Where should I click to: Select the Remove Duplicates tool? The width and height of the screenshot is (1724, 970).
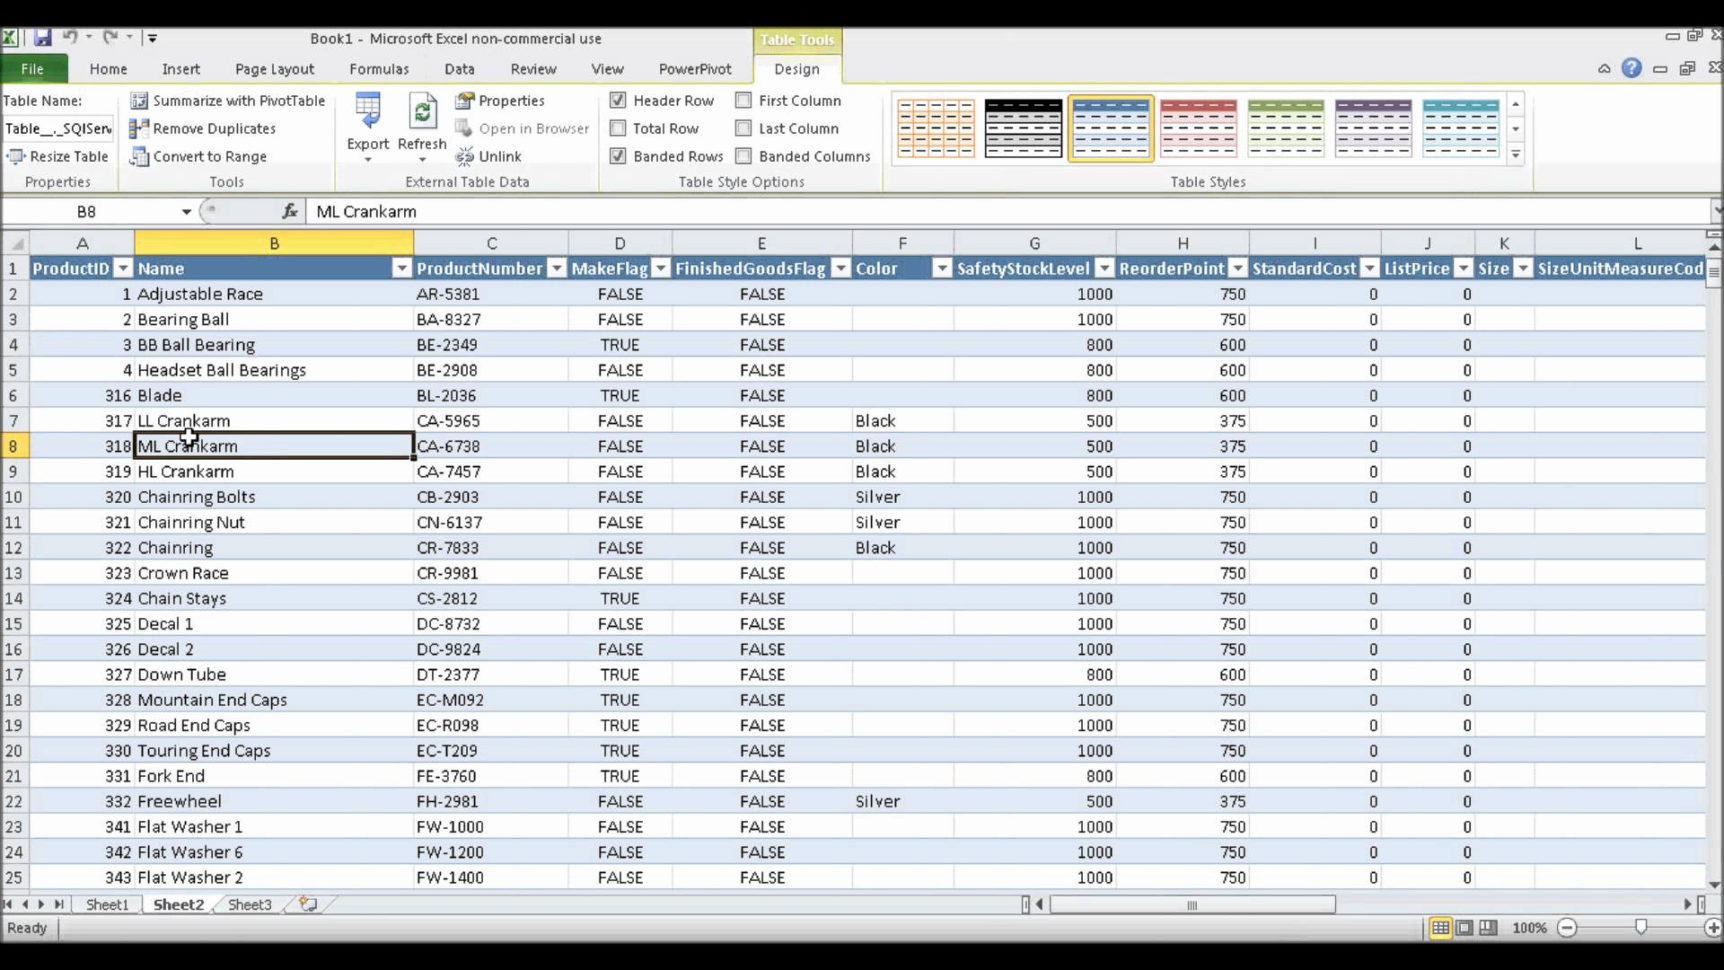point(140,128)
